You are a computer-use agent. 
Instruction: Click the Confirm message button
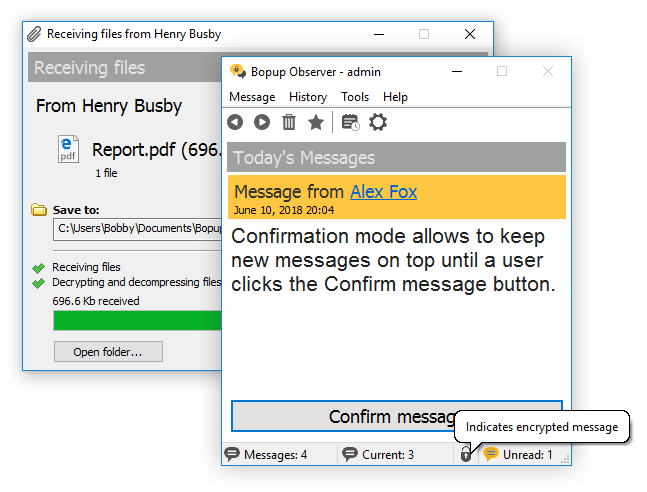(397, 416)
